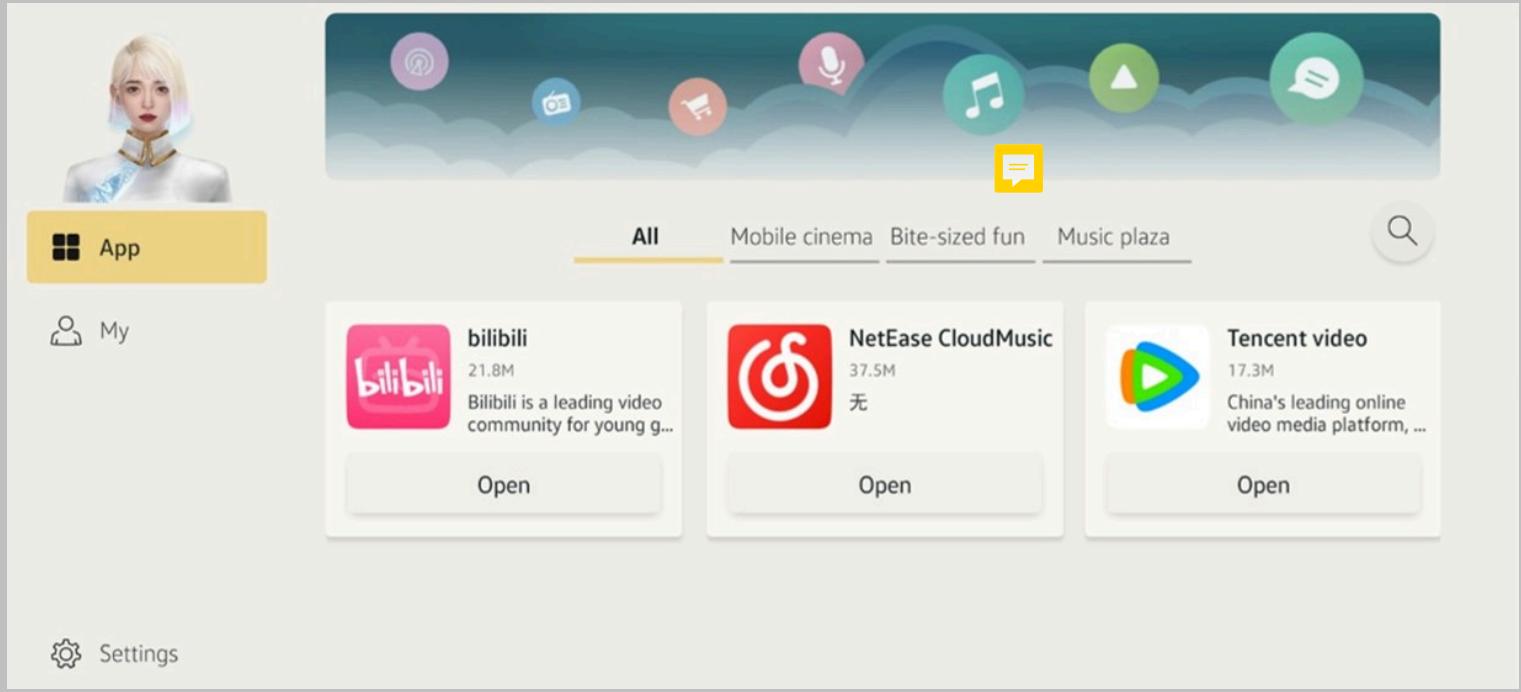Click the chat message bubble in banner
The width and height of the screenshot is (1521, 692).
pyautogui.click(x=1316, y=79)
